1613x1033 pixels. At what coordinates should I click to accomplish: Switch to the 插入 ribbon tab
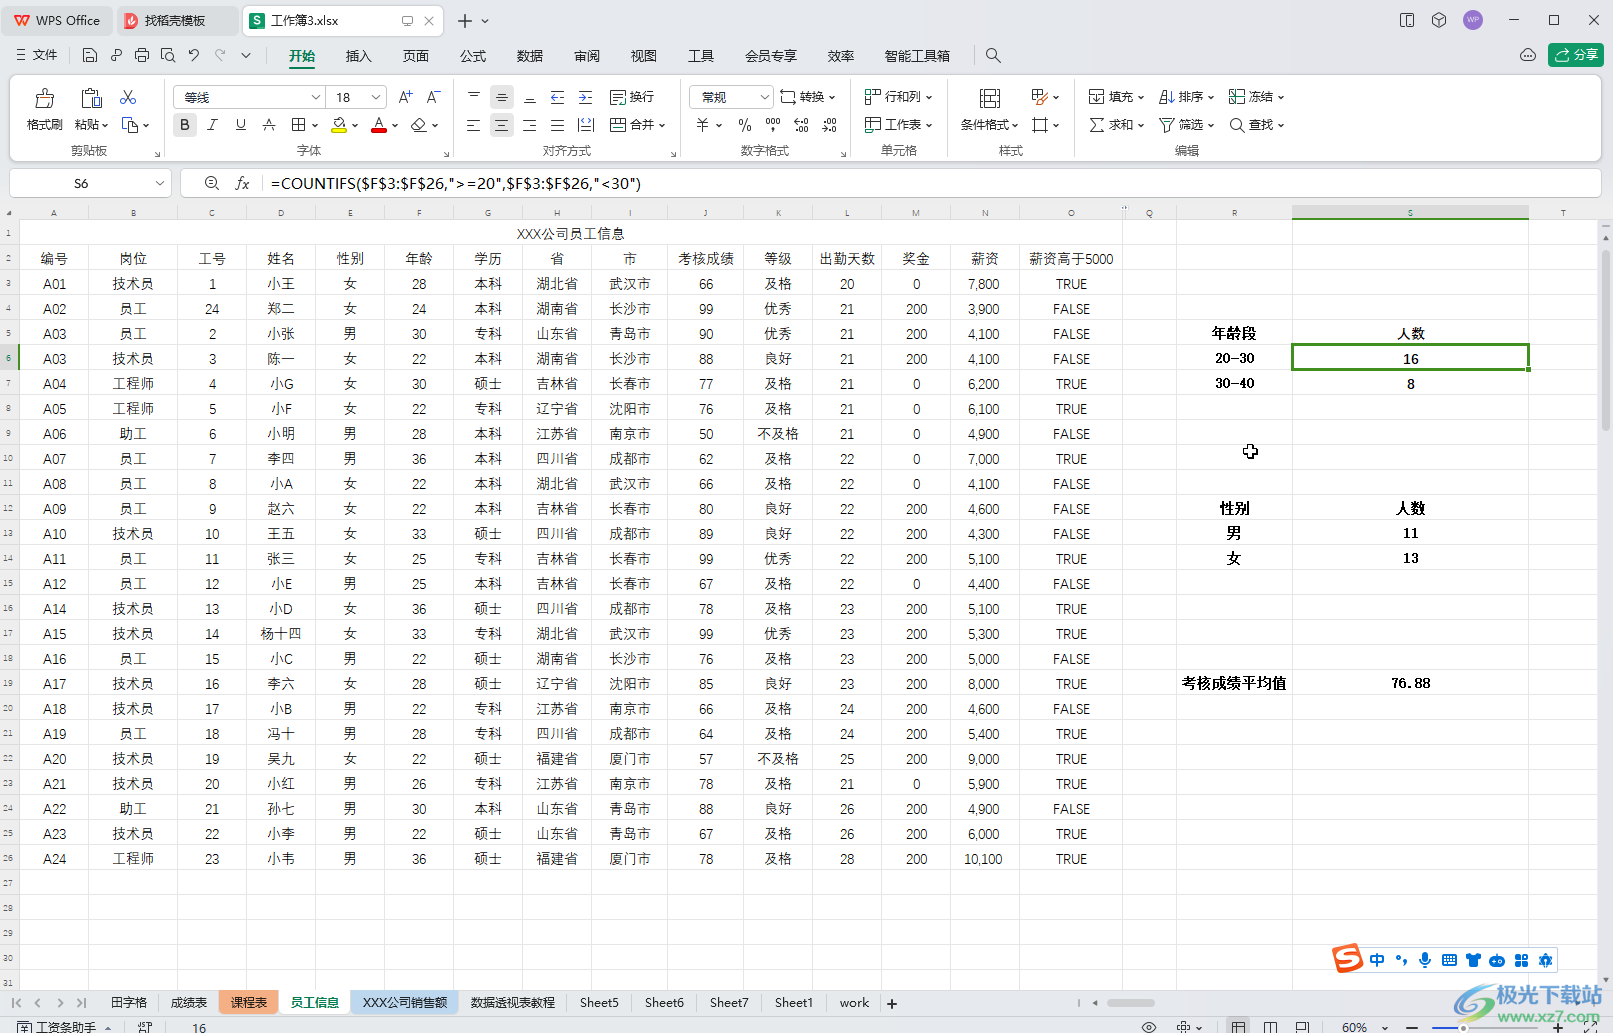click(358, 56)
